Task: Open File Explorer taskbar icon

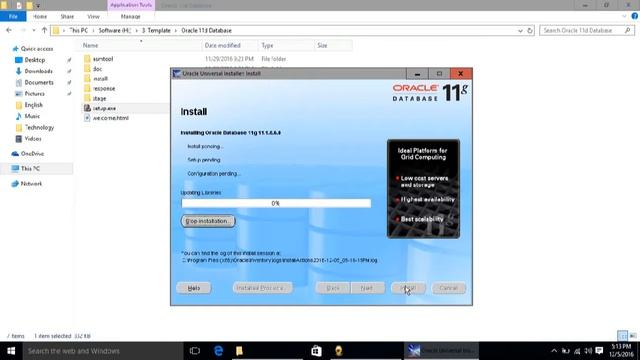Action: [x=239, y=351]
